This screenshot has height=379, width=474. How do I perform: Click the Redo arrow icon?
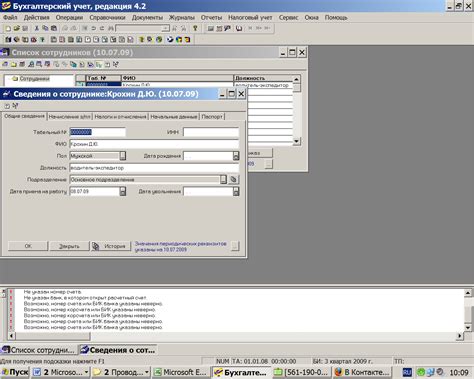[102, 29]
